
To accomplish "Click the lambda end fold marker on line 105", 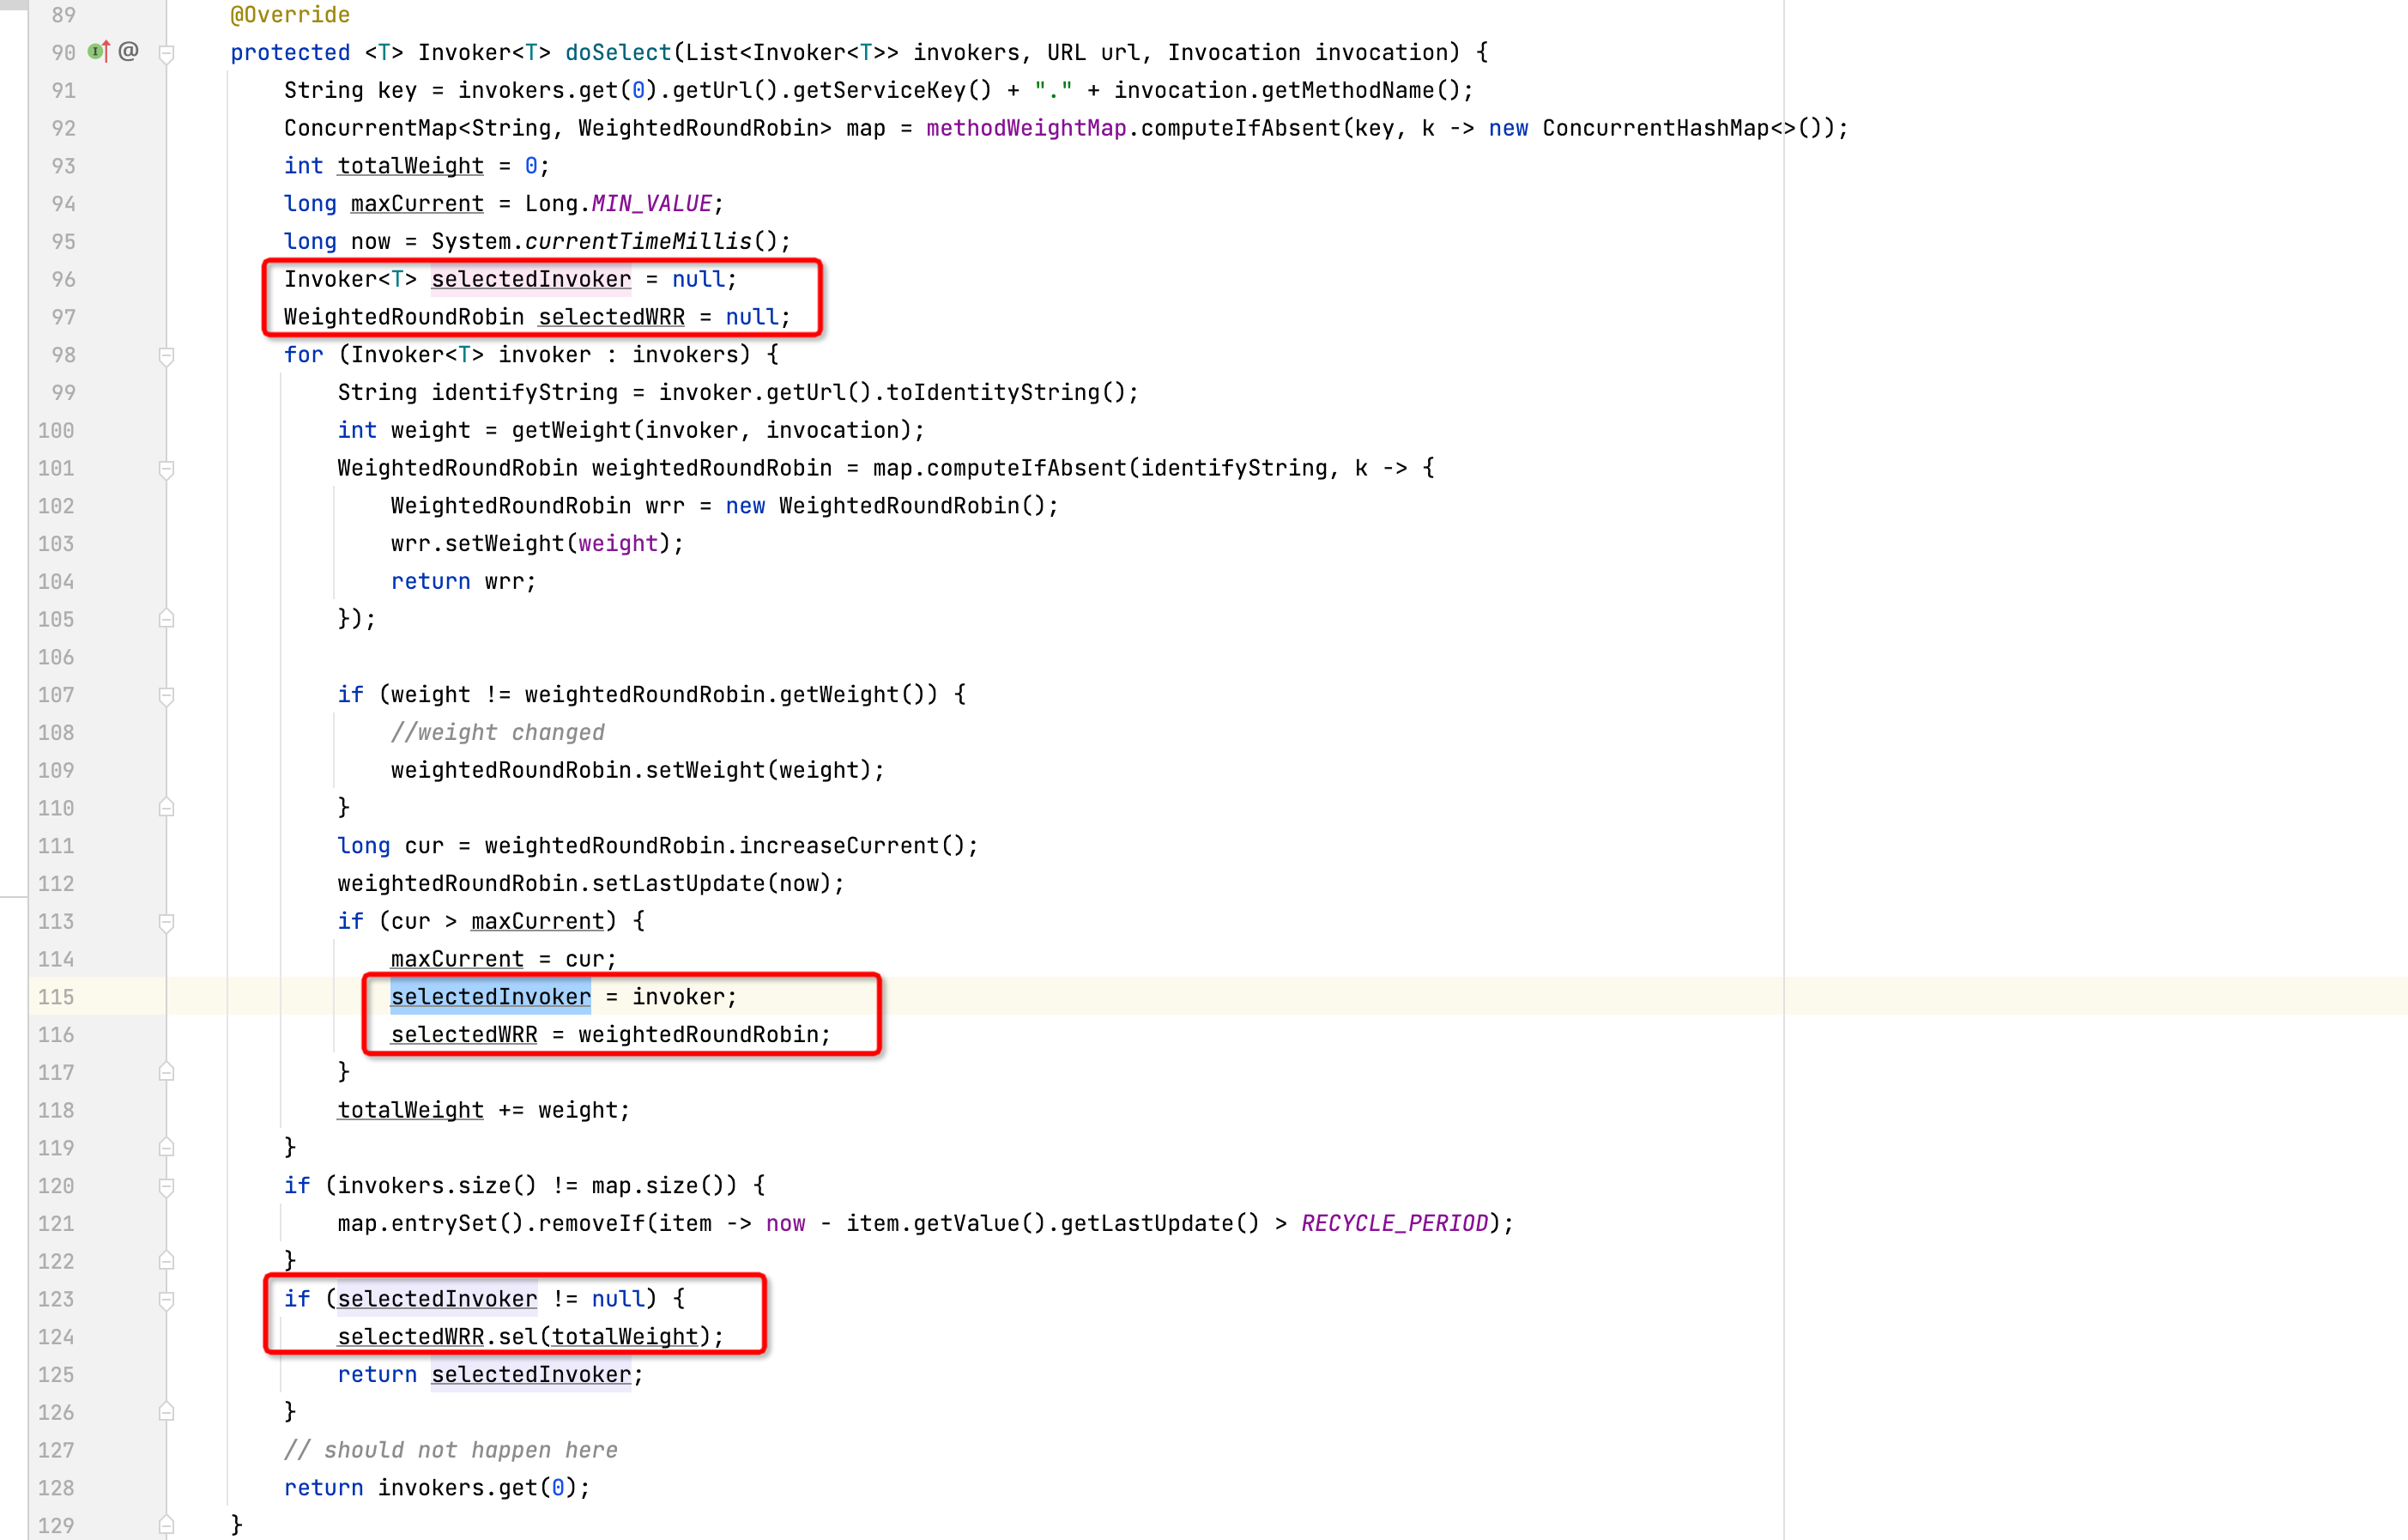I will coord(167,619).
